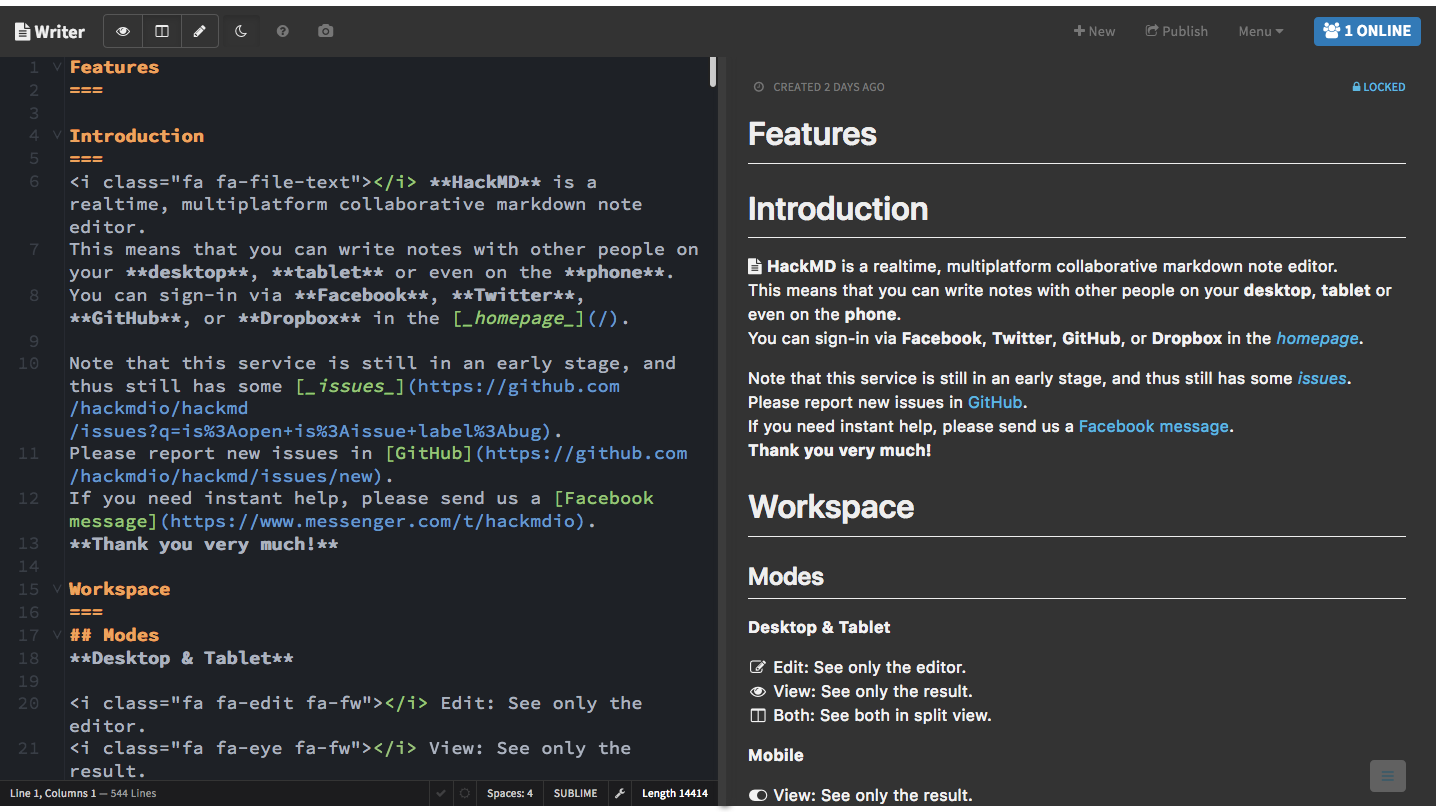Click the eye icon beside 'View: See only the result'
1436x812 pixels.
tap(758, 691)
